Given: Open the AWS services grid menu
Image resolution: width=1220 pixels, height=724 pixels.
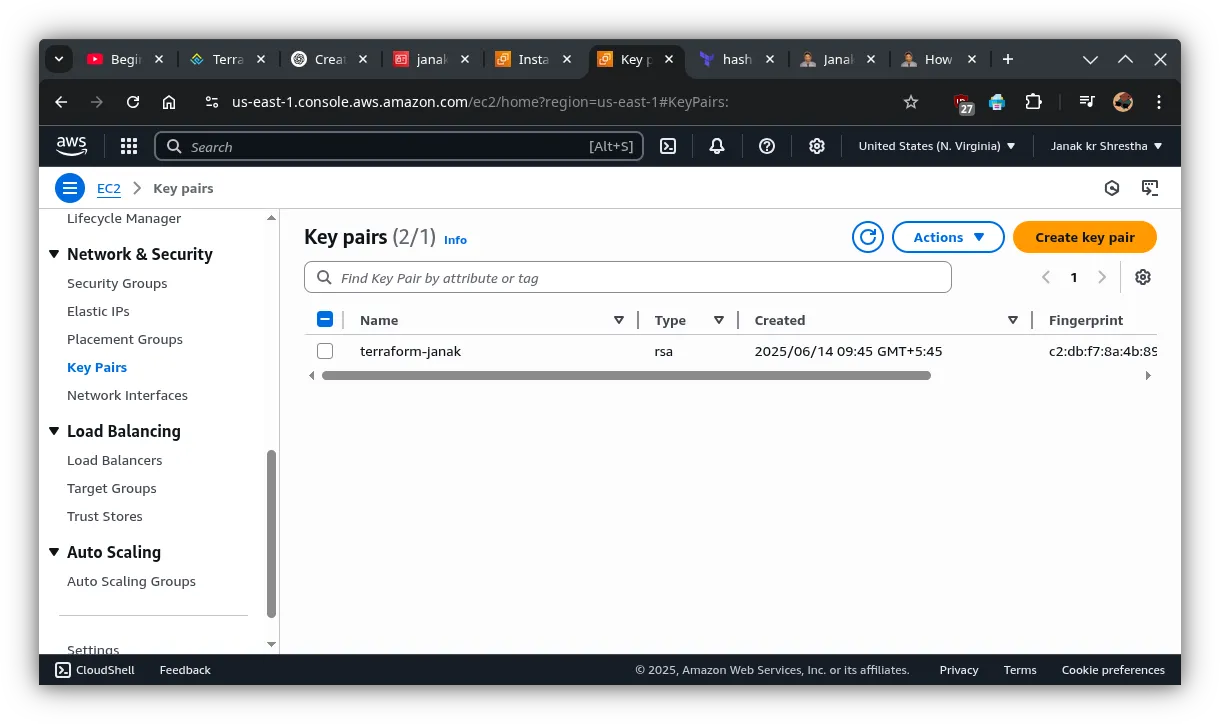Looking at the screenshot, I should pyautogui.click(x=128, y=146).
